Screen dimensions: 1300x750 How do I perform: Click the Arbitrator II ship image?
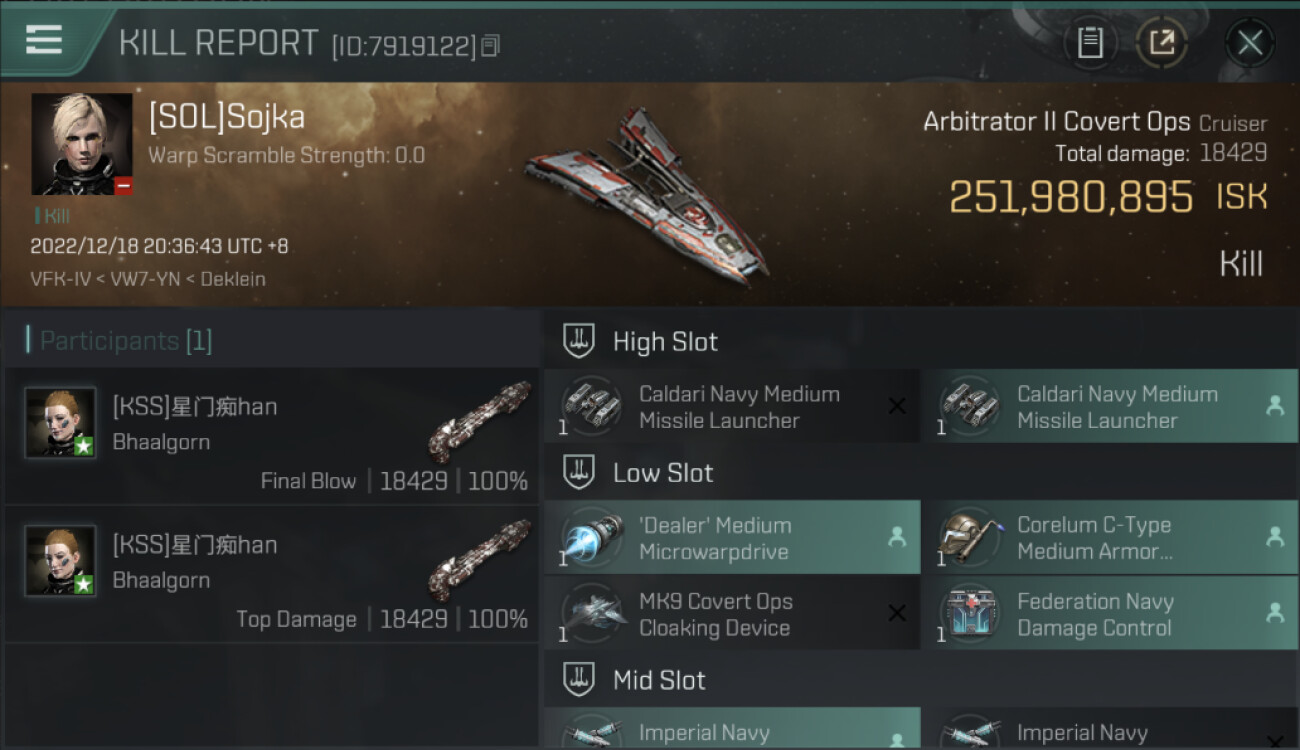point(647,197)
